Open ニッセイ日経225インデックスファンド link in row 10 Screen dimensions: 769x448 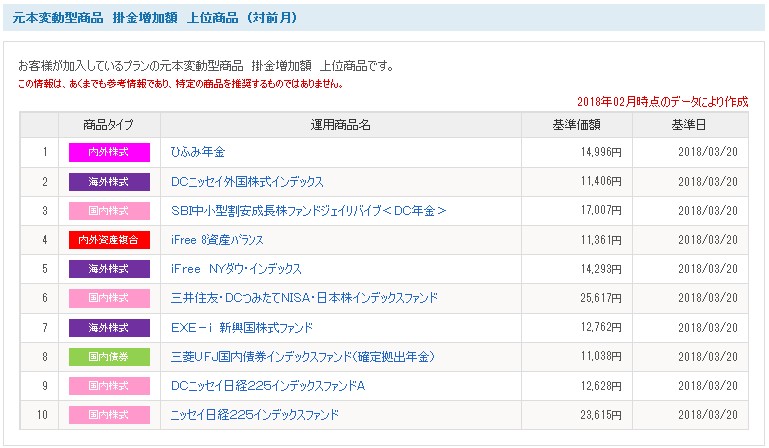[x=255, y=415]
